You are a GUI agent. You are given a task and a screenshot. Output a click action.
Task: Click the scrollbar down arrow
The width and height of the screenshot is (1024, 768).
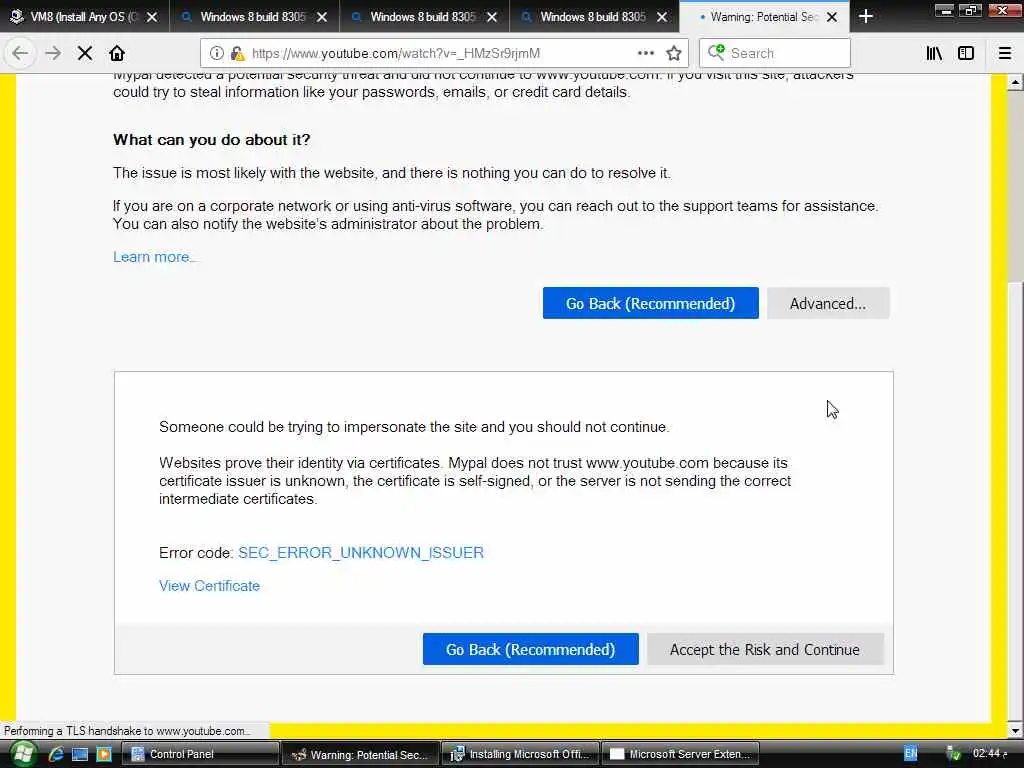point(1015,730)
